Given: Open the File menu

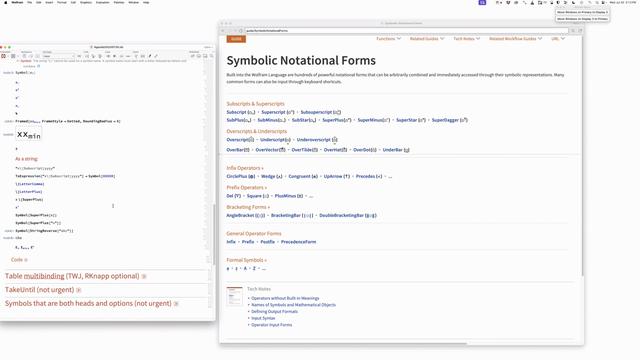Looking at the screenshot, I should pyautogui.click(x=29, y=2).
